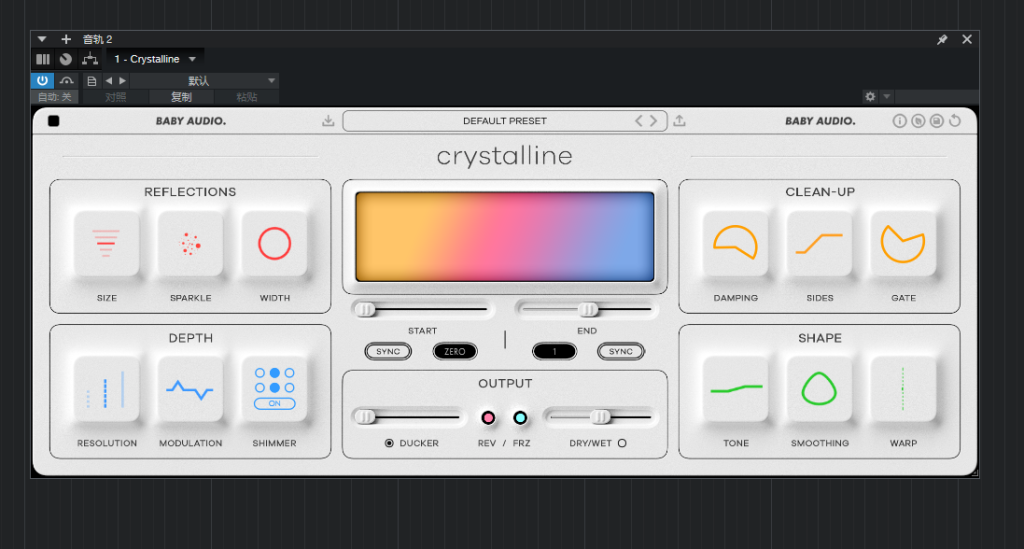Click the three-bars channel editor icon
This screenshot has width=1024, height=549.
[x=43, y=59]
